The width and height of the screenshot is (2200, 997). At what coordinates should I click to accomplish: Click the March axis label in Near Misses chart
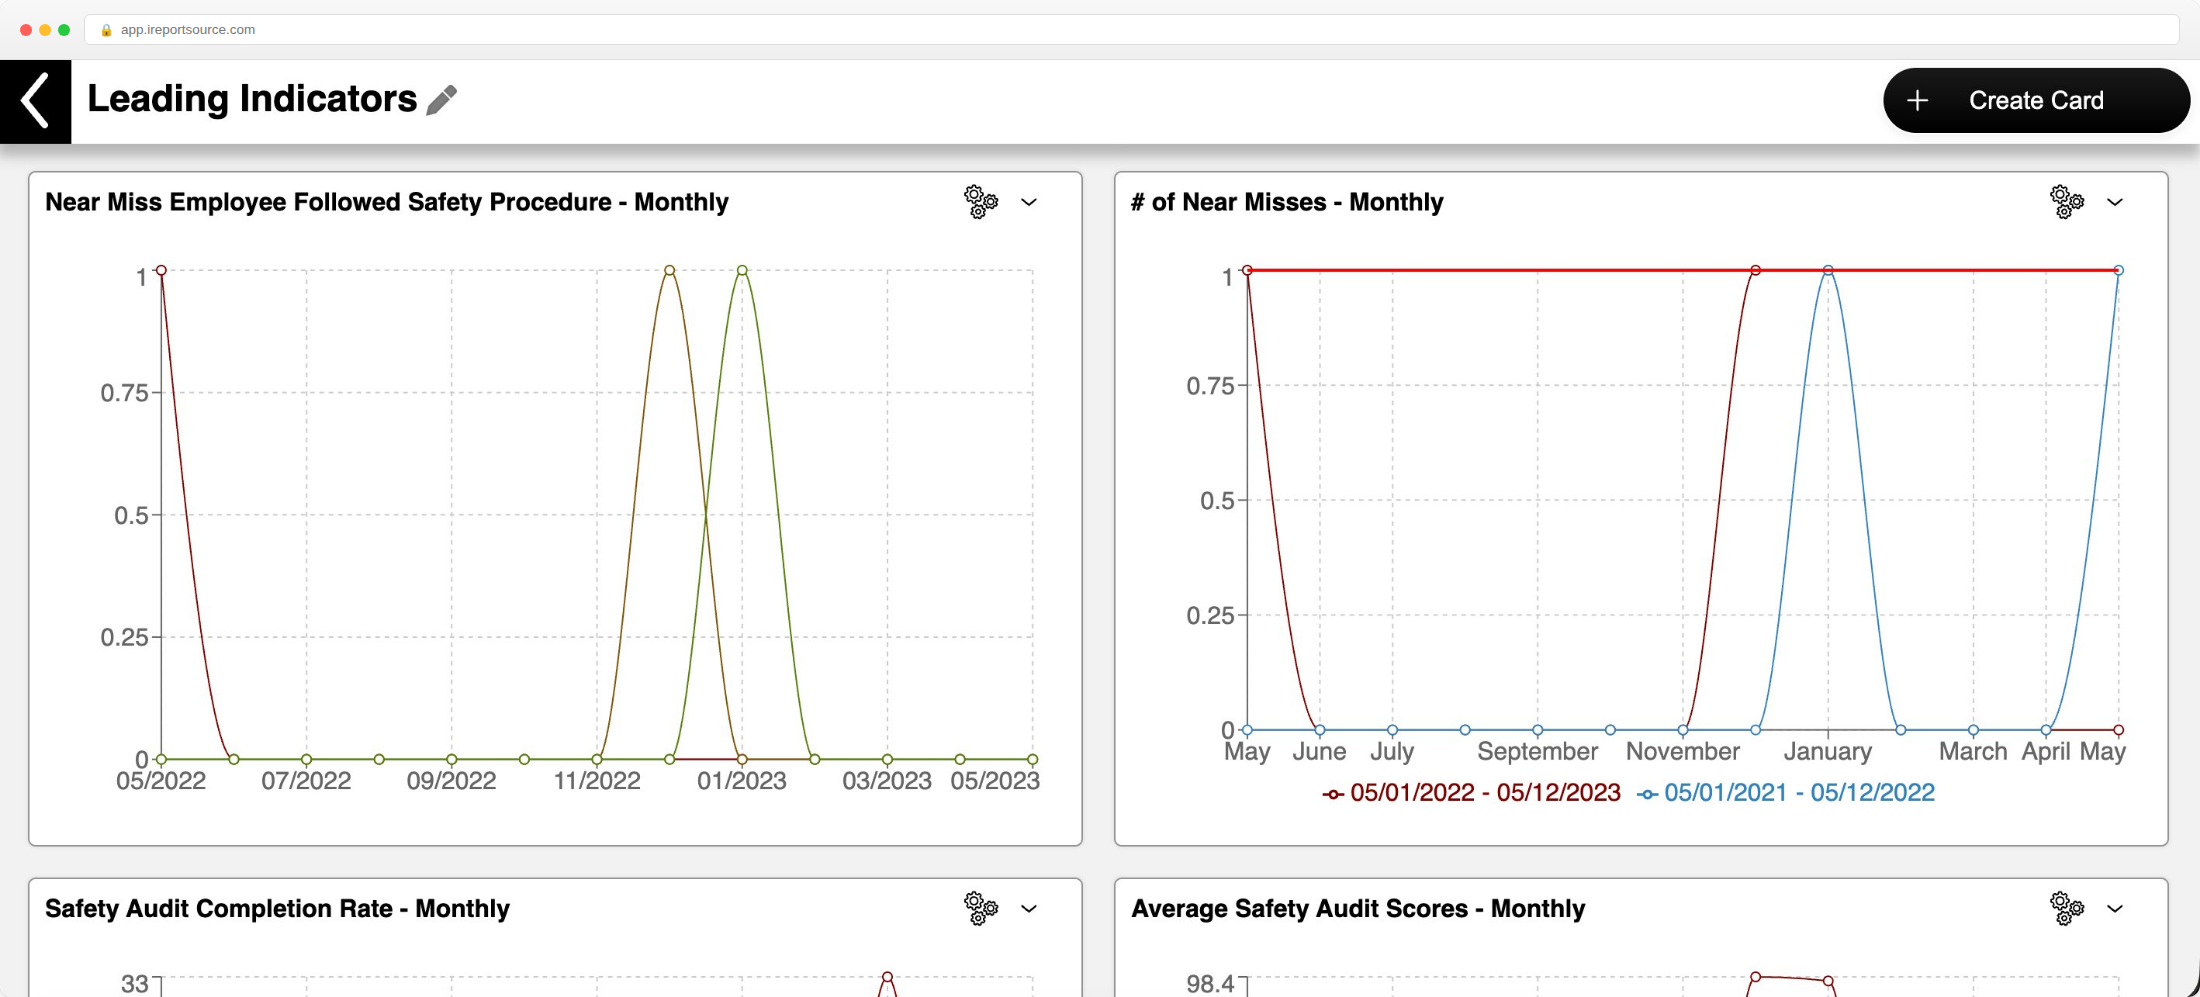coord(1973,752)
